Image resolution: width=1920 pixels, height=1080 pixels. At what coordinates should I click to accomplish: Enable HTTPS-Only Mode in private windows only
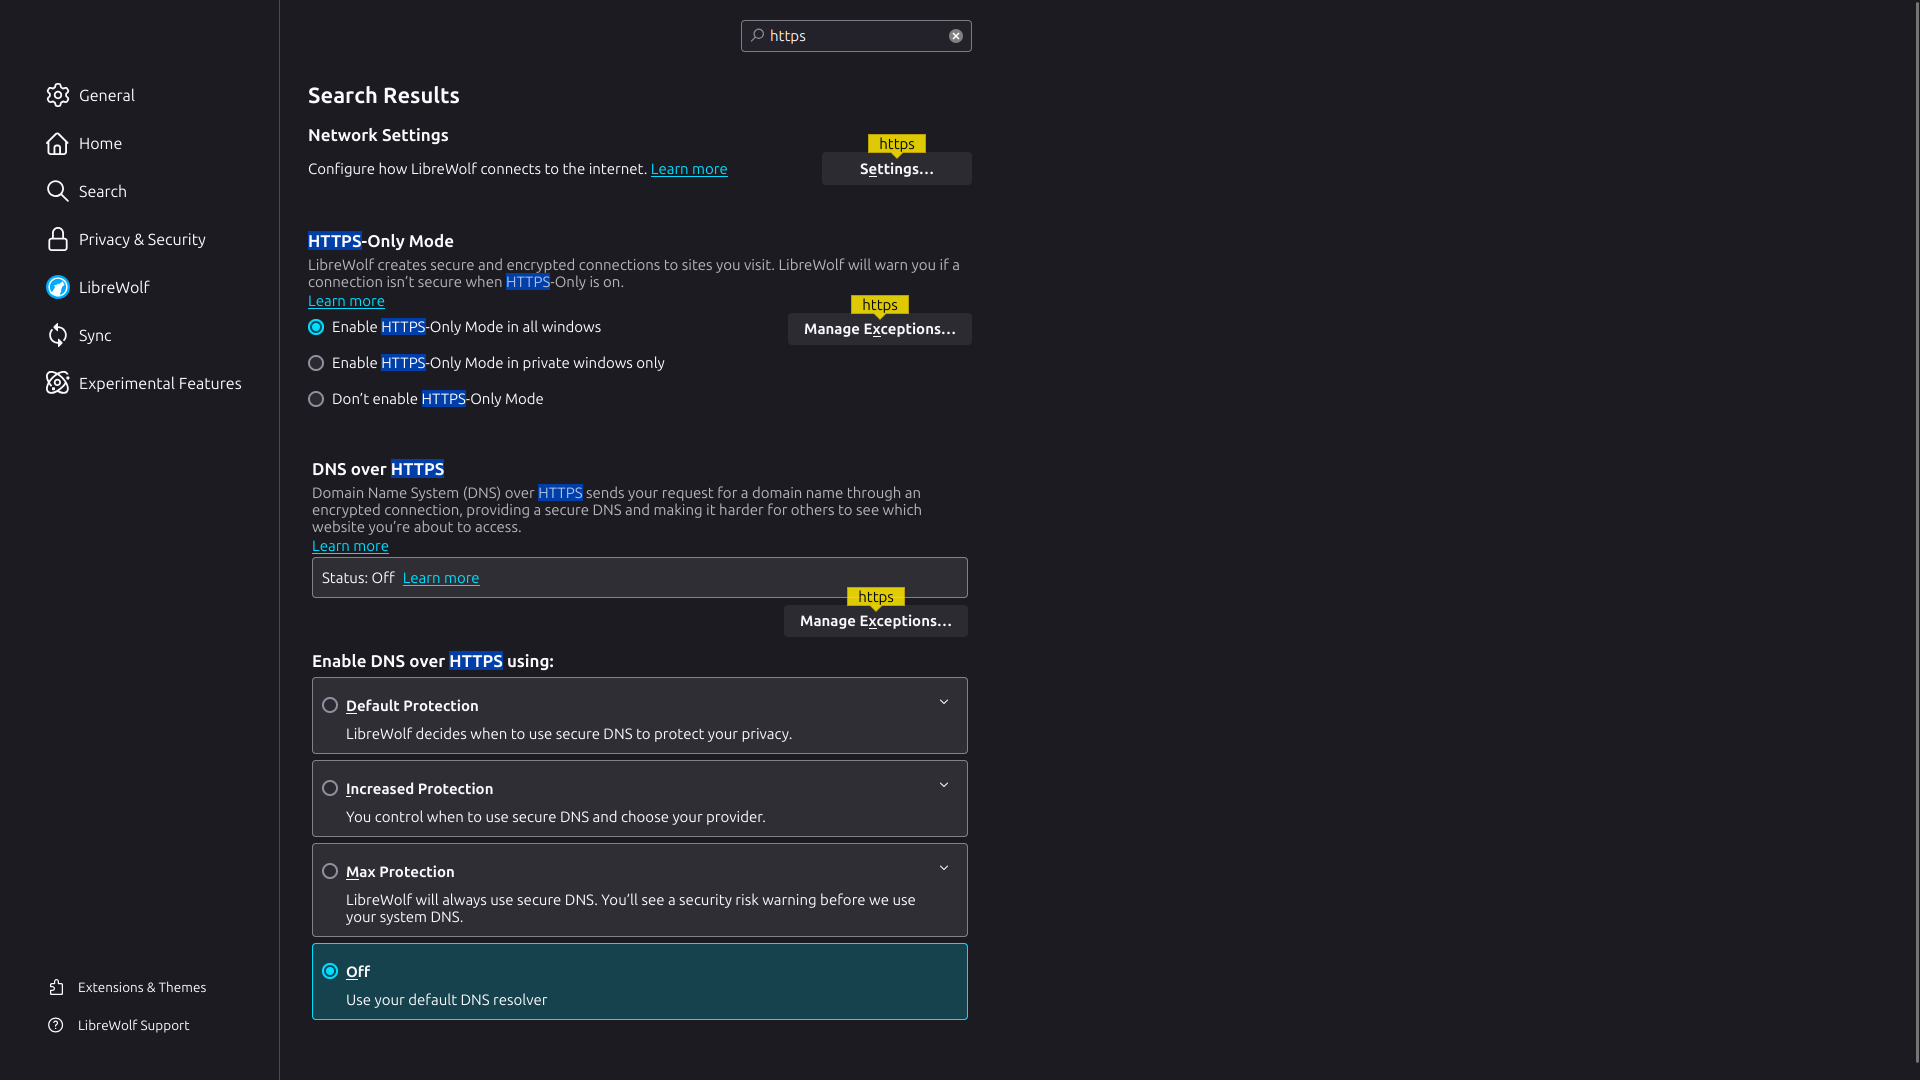coord(316,363)
